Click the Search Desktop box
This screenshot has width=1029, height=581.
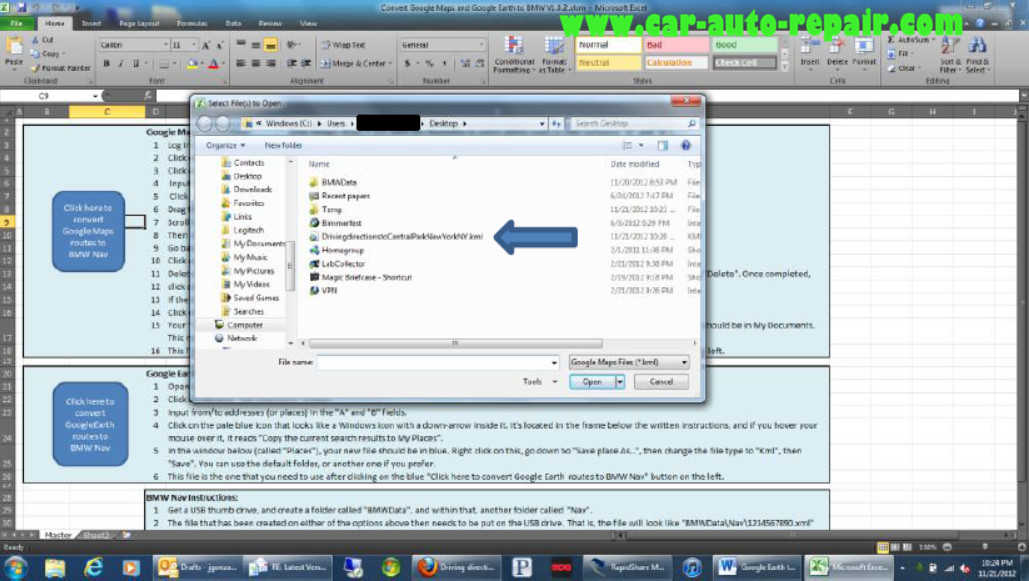pyautogui.click(x=633, y=123)
